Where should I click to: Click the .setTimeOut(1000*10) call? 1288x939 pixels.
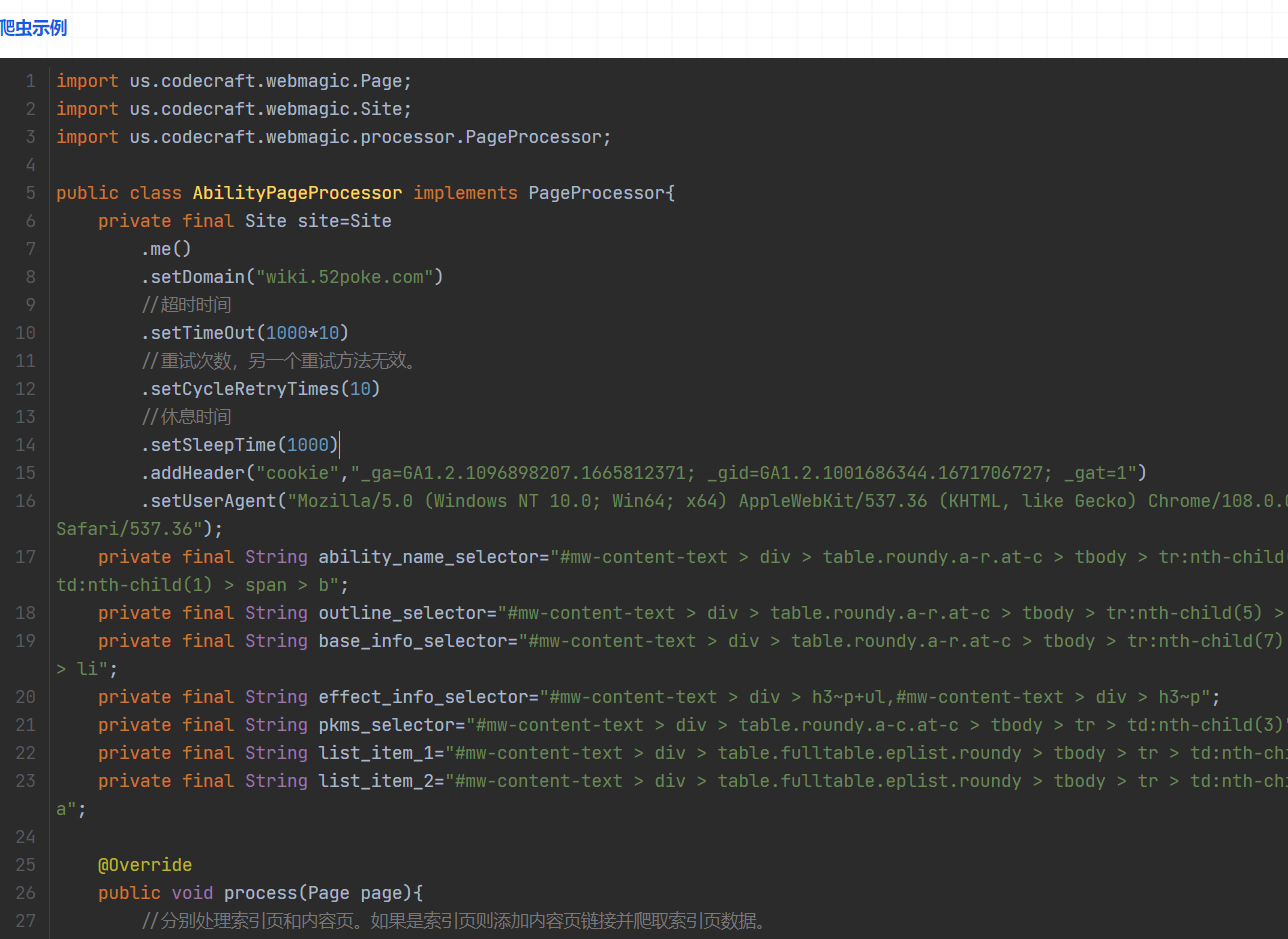coord(245,333)
